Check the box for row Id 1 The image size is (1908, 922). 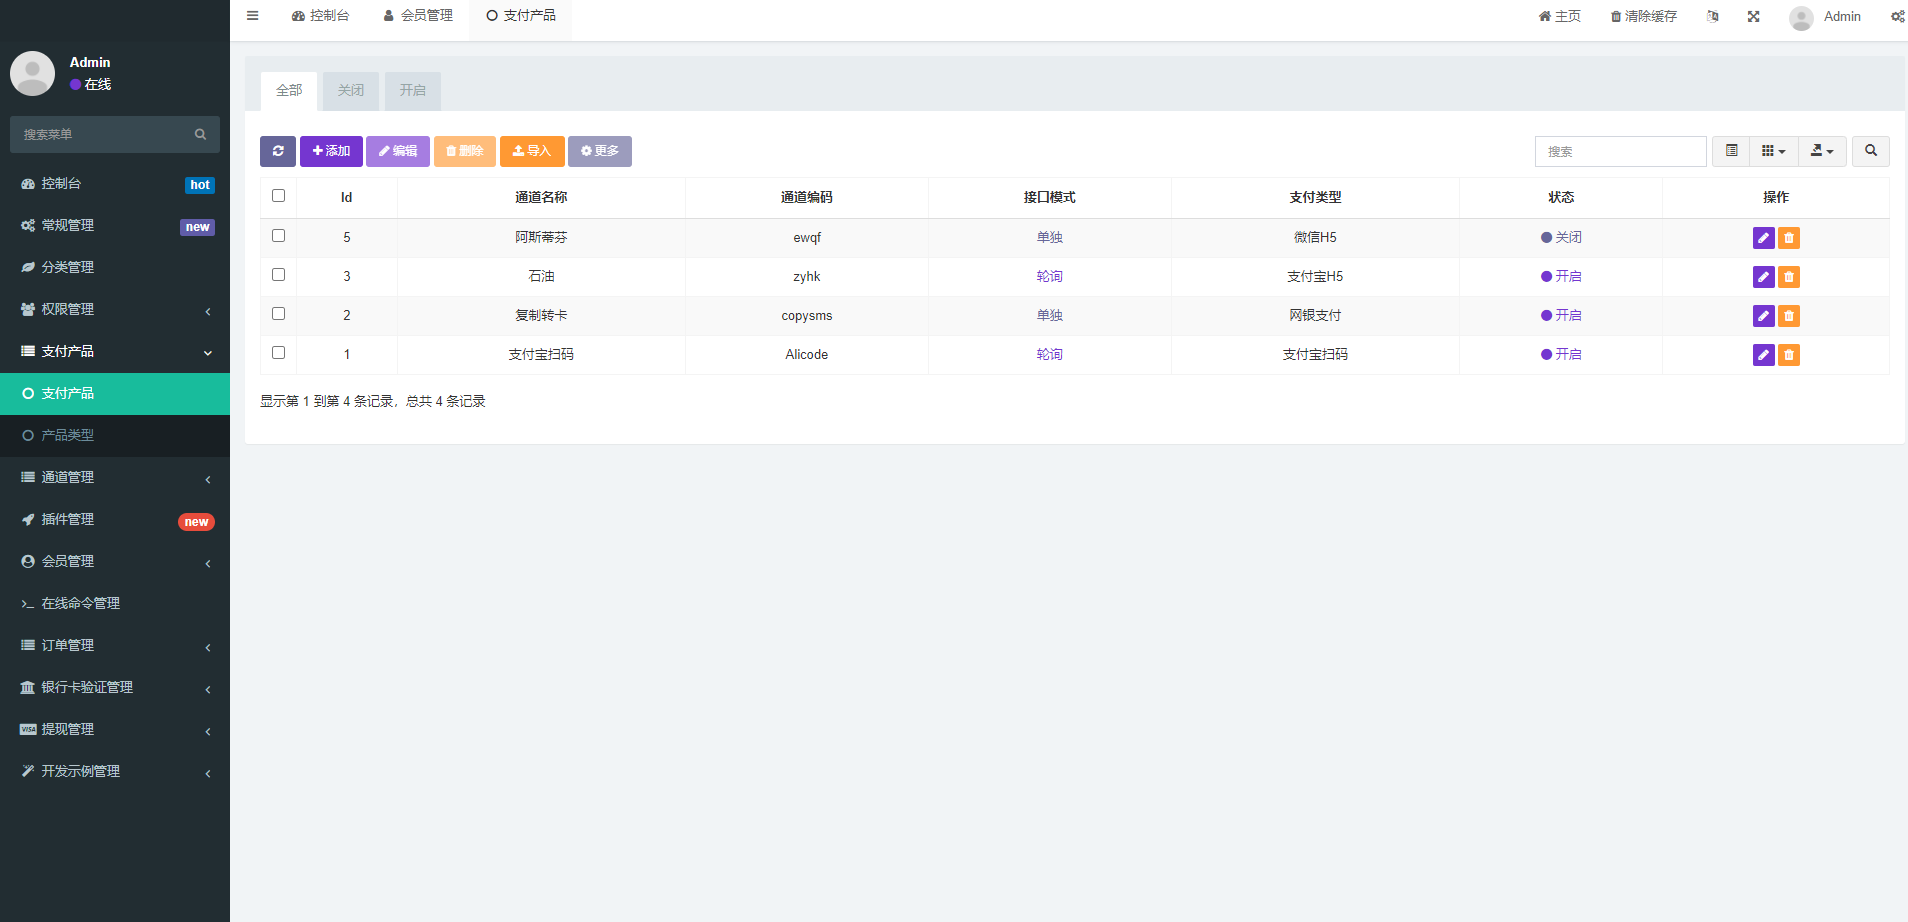pyautogui.click(x=278, y=353)
